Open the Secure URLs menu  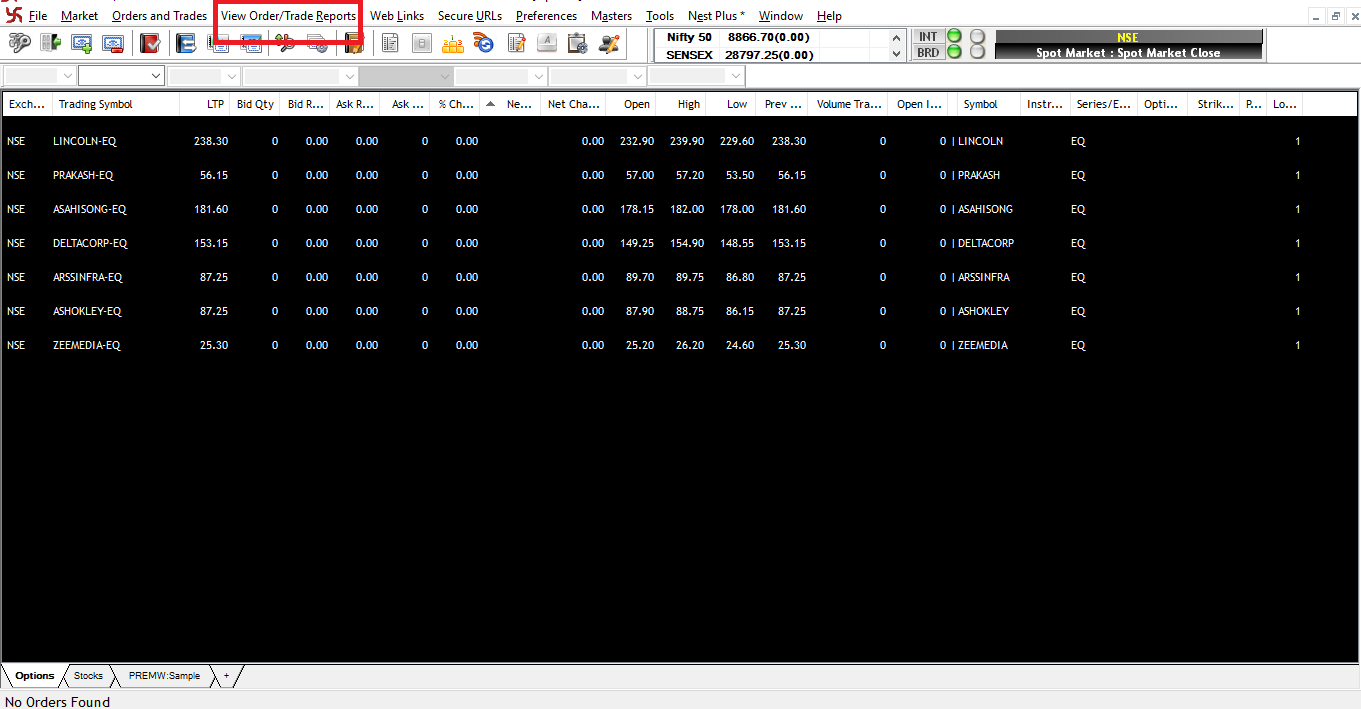[x=470, y=16]
